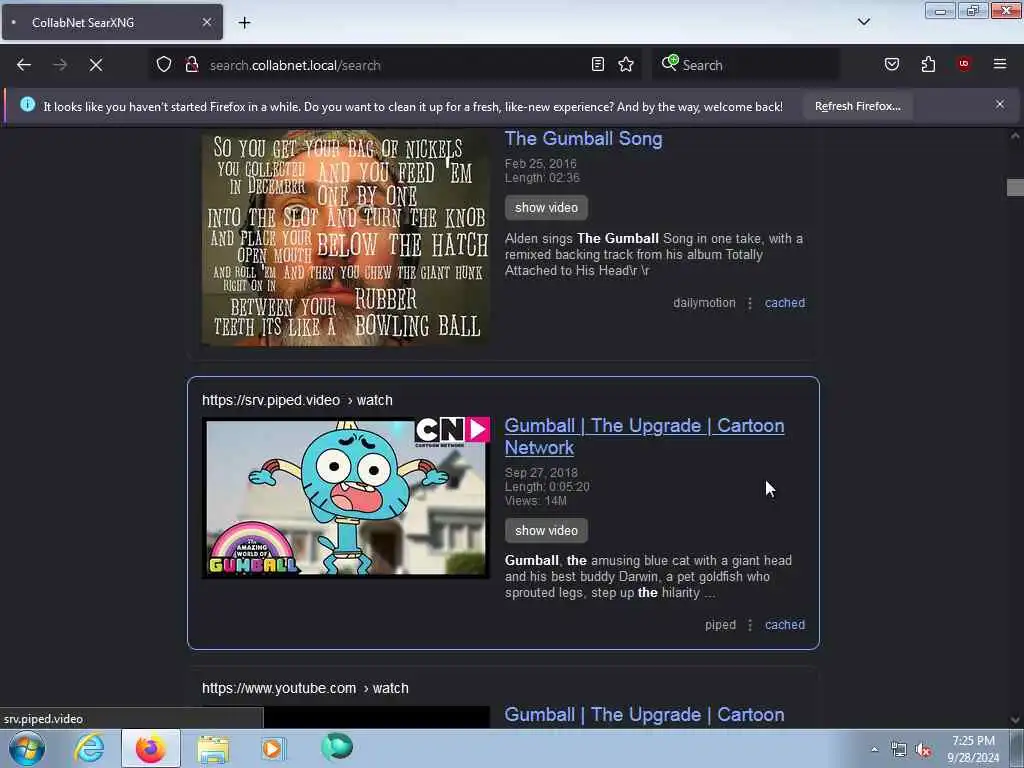Screen dimensions: 1024x768
Task: Click the browser Search box
Action: tap(744, 65)
